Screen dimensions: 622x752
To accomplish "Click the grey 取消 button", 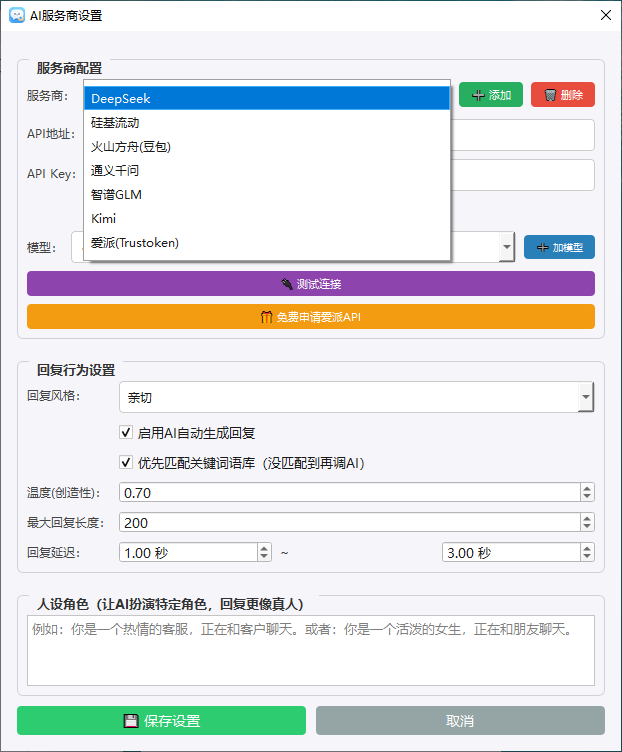I will coord(460,720).
